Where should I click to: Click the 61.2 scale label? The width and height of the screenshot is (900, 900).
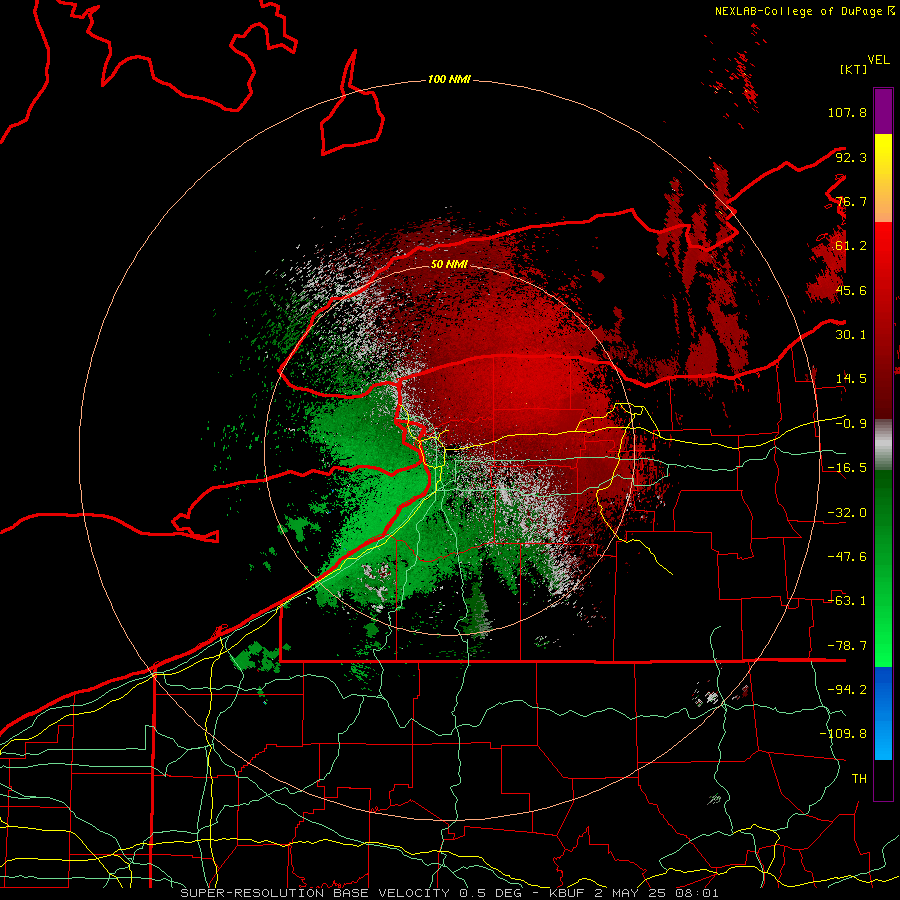(851, 246)
